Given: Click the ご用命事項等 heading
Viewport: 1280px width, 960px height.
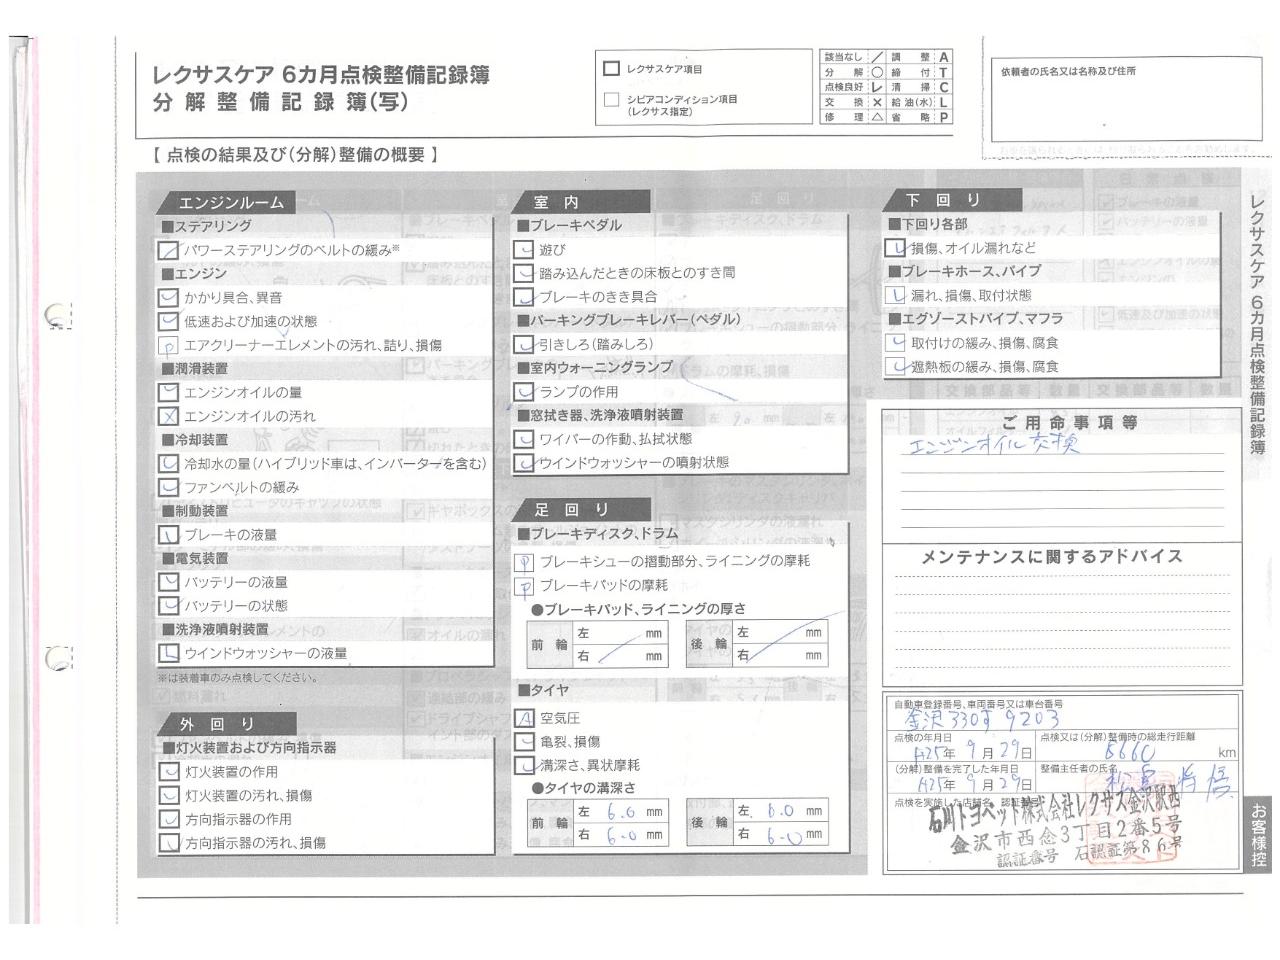Looking at the screenshot, I should coord(1069,422).
